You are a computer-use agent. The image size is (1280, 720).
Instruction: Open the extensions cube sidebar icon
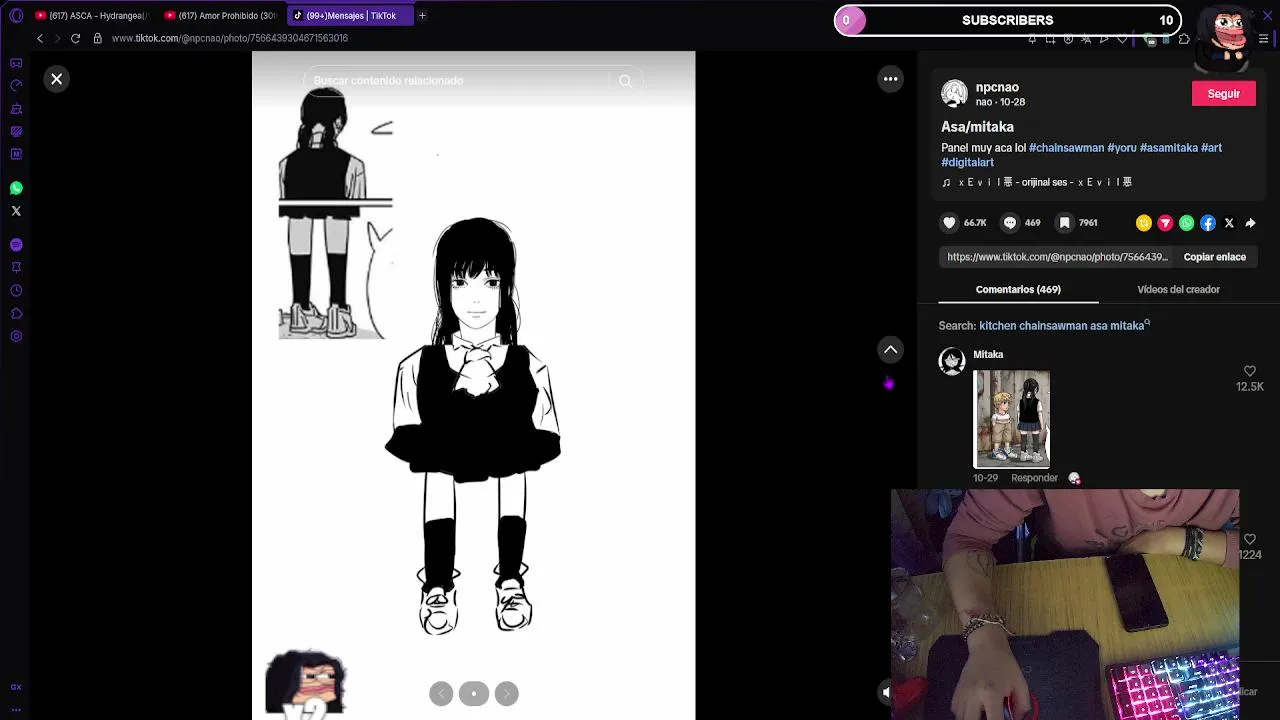click(x=16, y=314)
